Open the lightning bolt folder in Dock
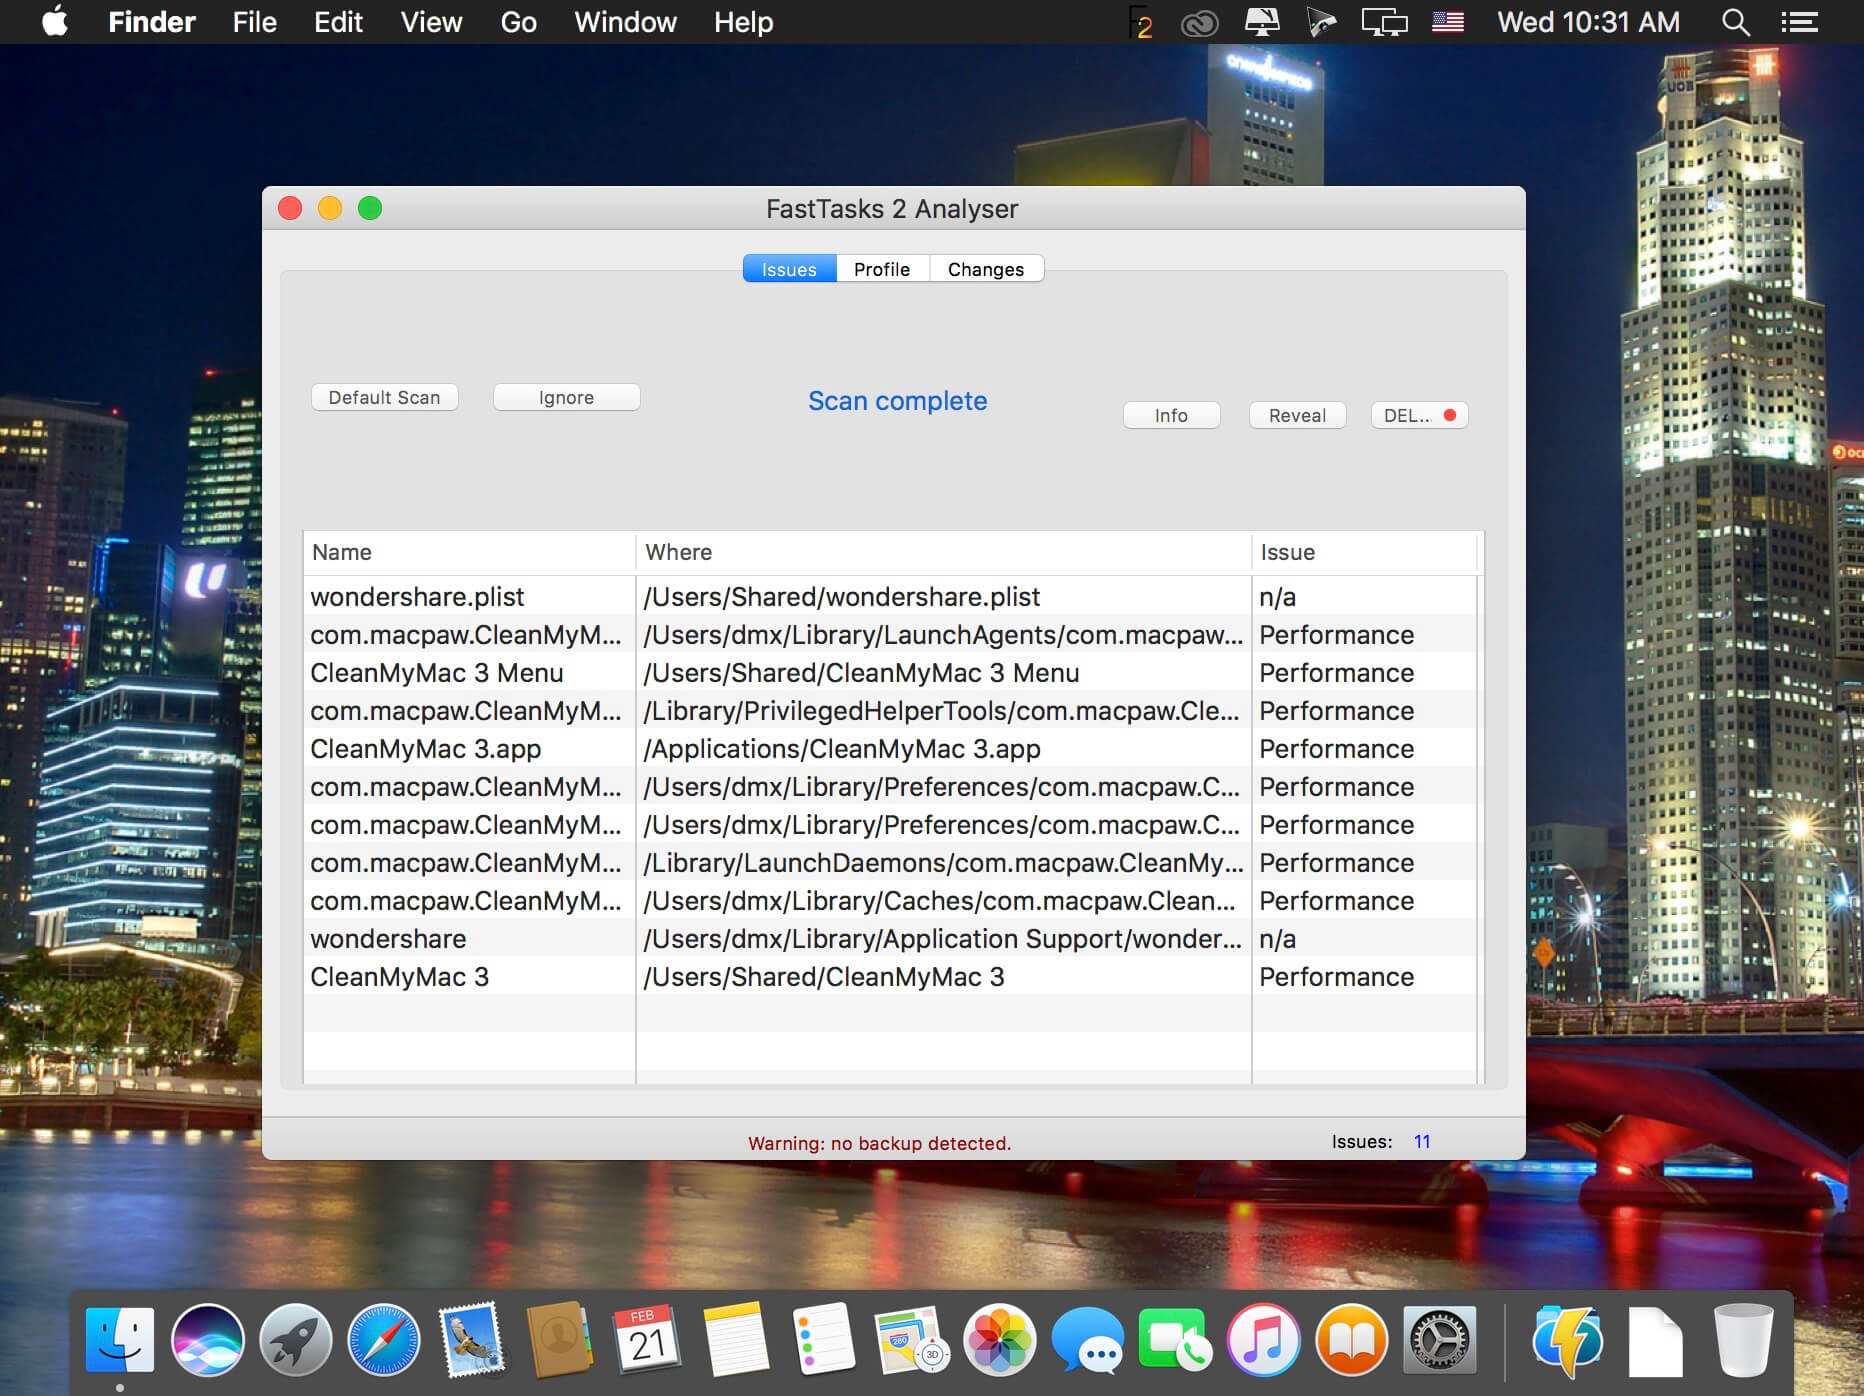Viewport: 1864px width, 1396px height. tap(1567, 1339)
